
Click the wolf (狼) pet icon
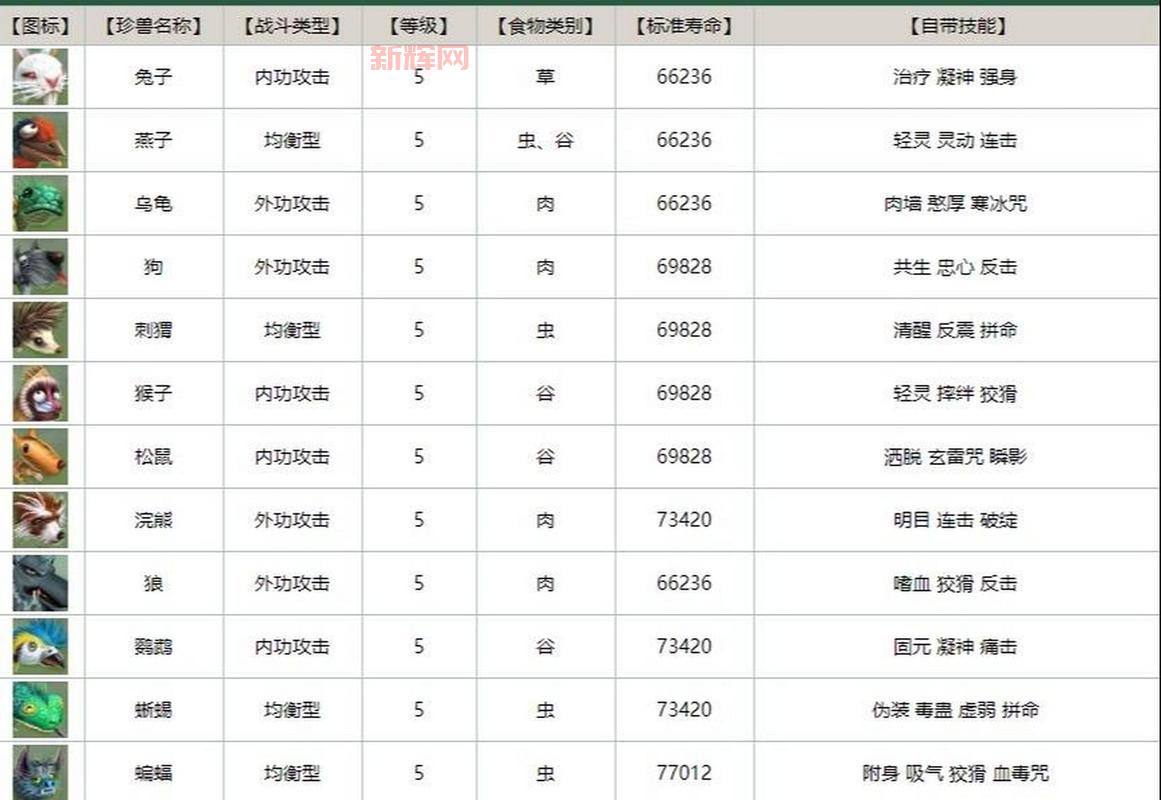40,583
